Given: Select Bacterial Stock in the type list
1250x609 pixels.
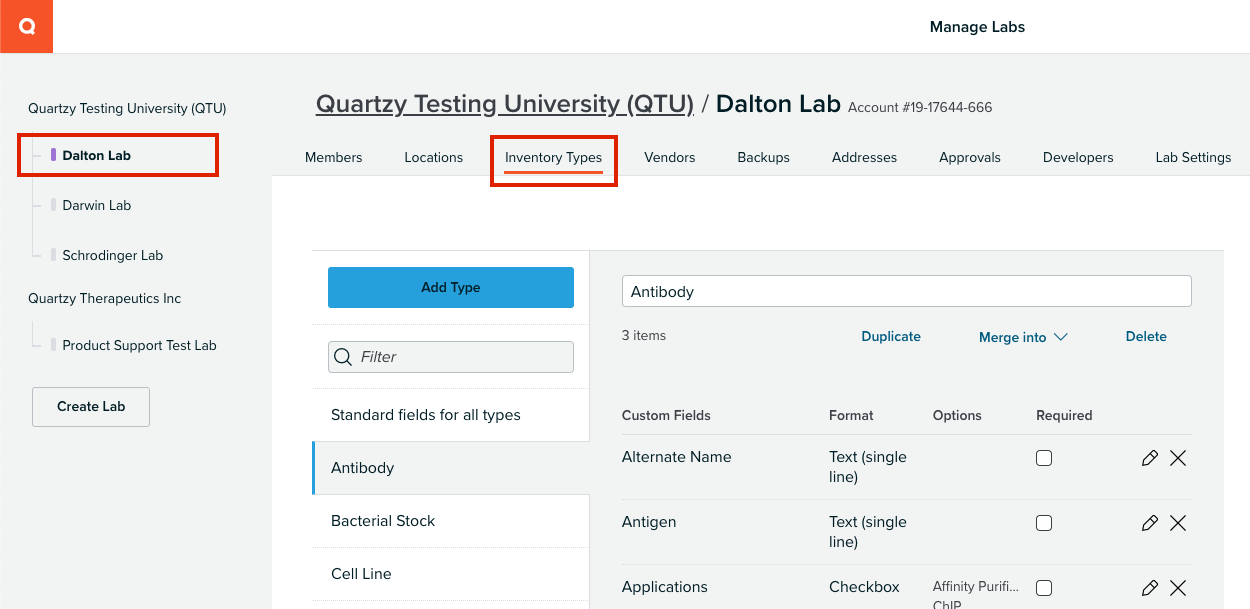Looking at the screenshot, I should pyautogui.click(x=451, y=521).
